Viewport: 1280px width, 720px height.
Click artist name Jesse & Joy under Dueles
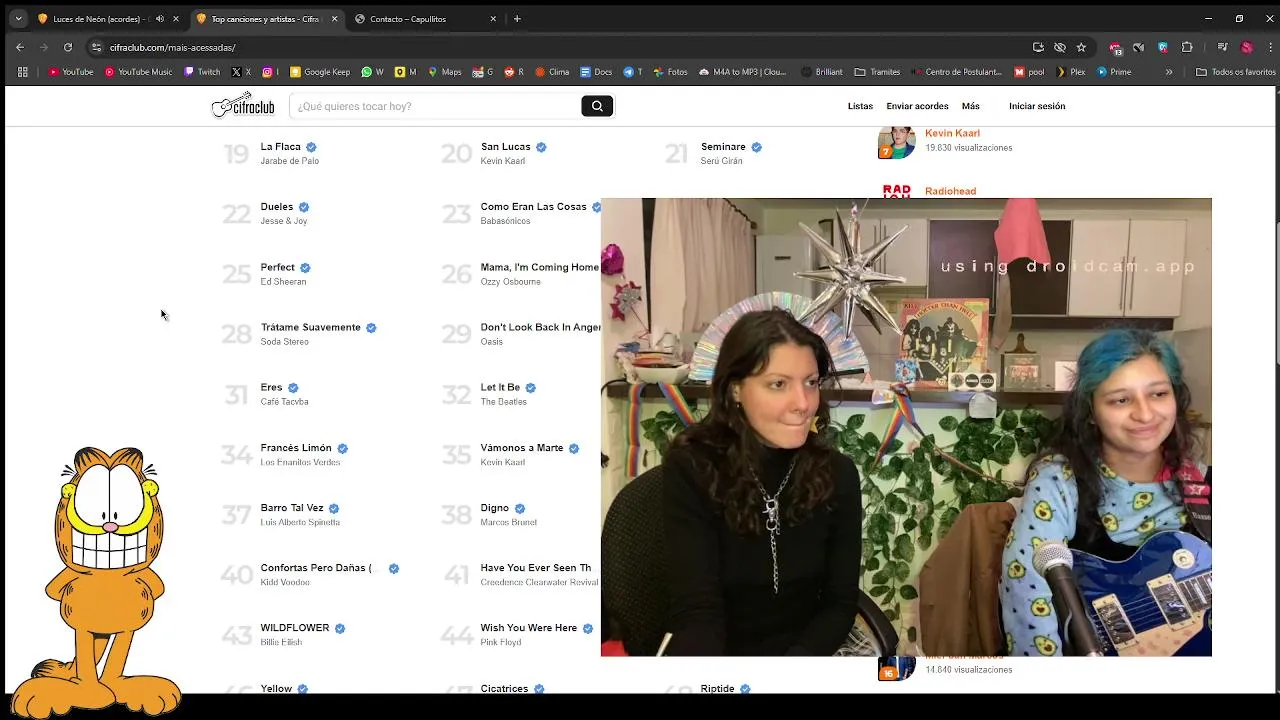click(284, 221)
